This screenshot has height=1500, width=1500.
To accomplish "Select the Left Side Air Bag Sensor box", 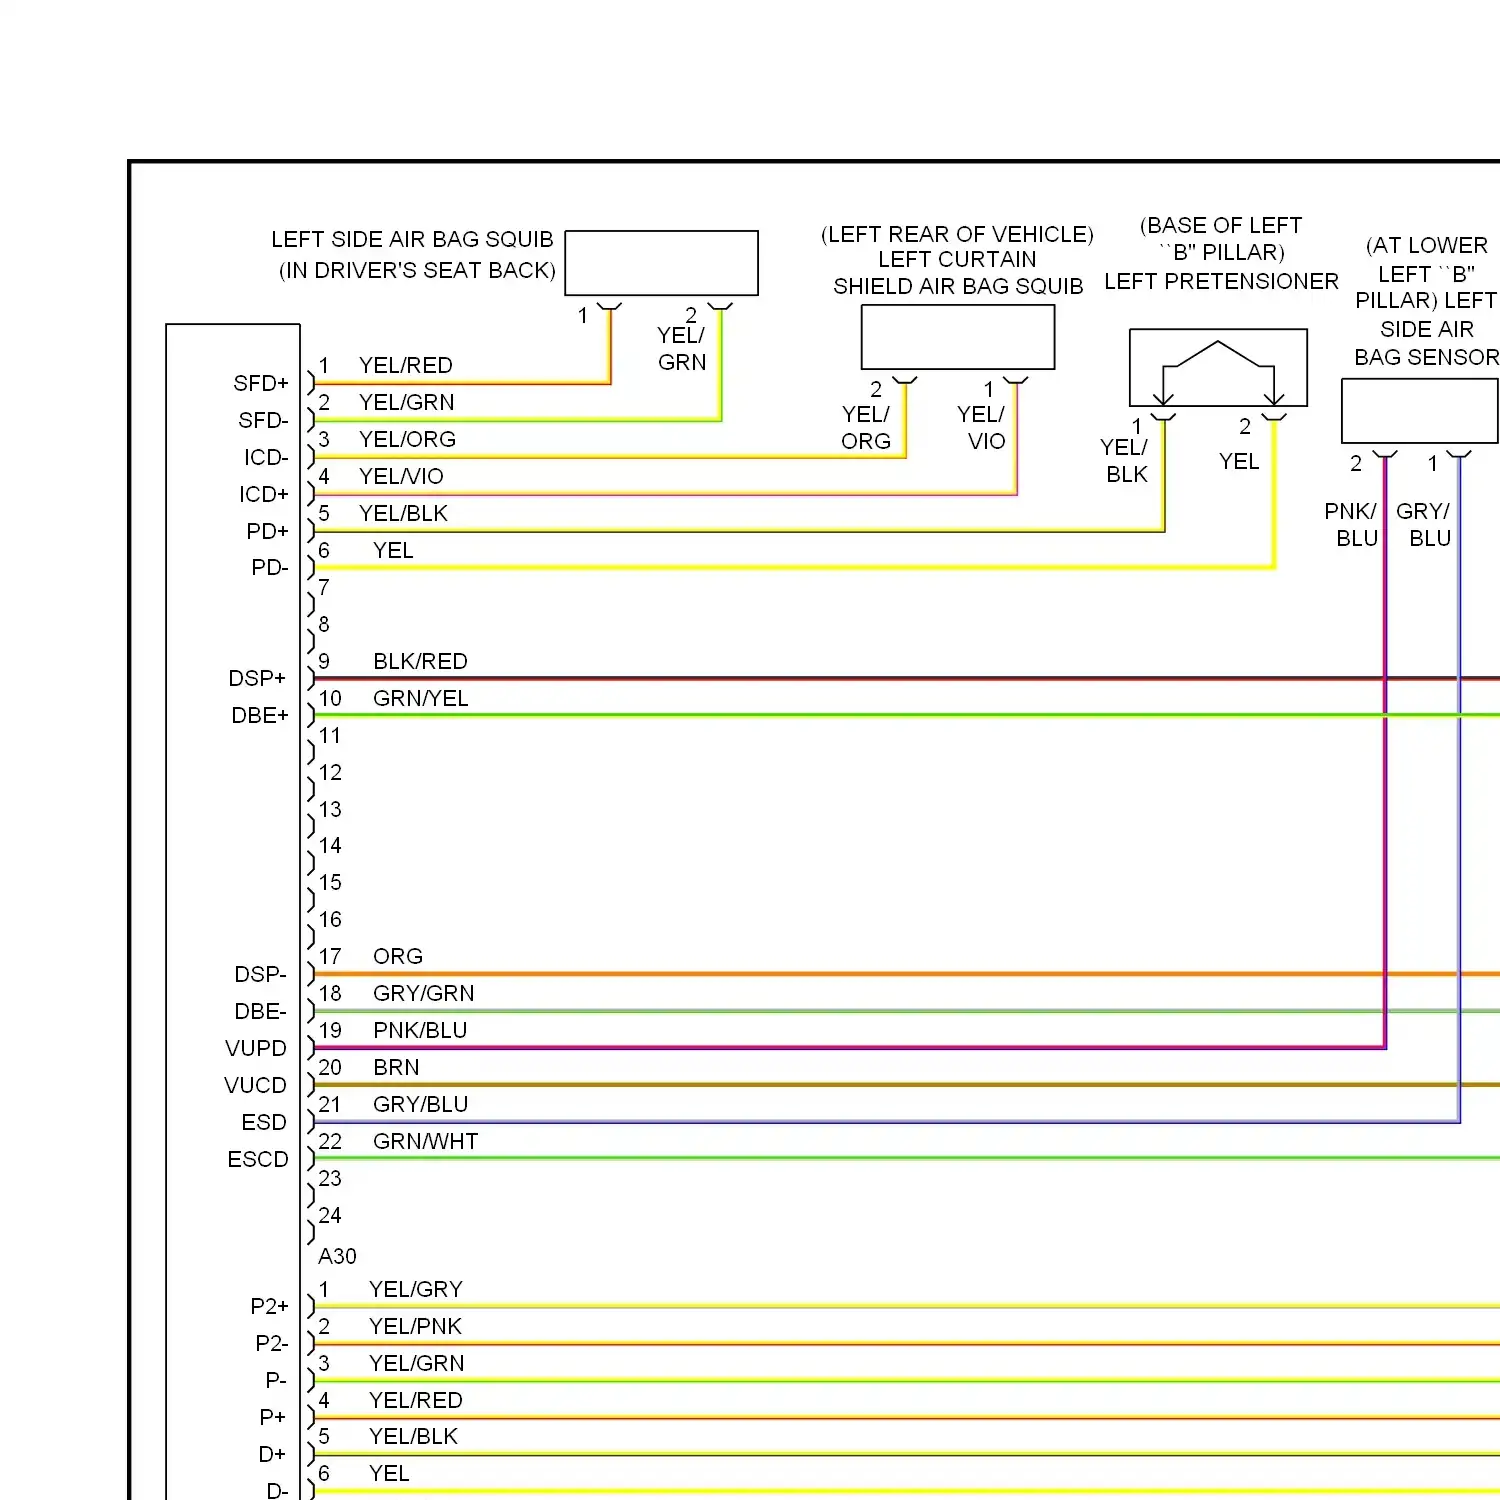I will pyautogui.click(x=1420, y=411).
